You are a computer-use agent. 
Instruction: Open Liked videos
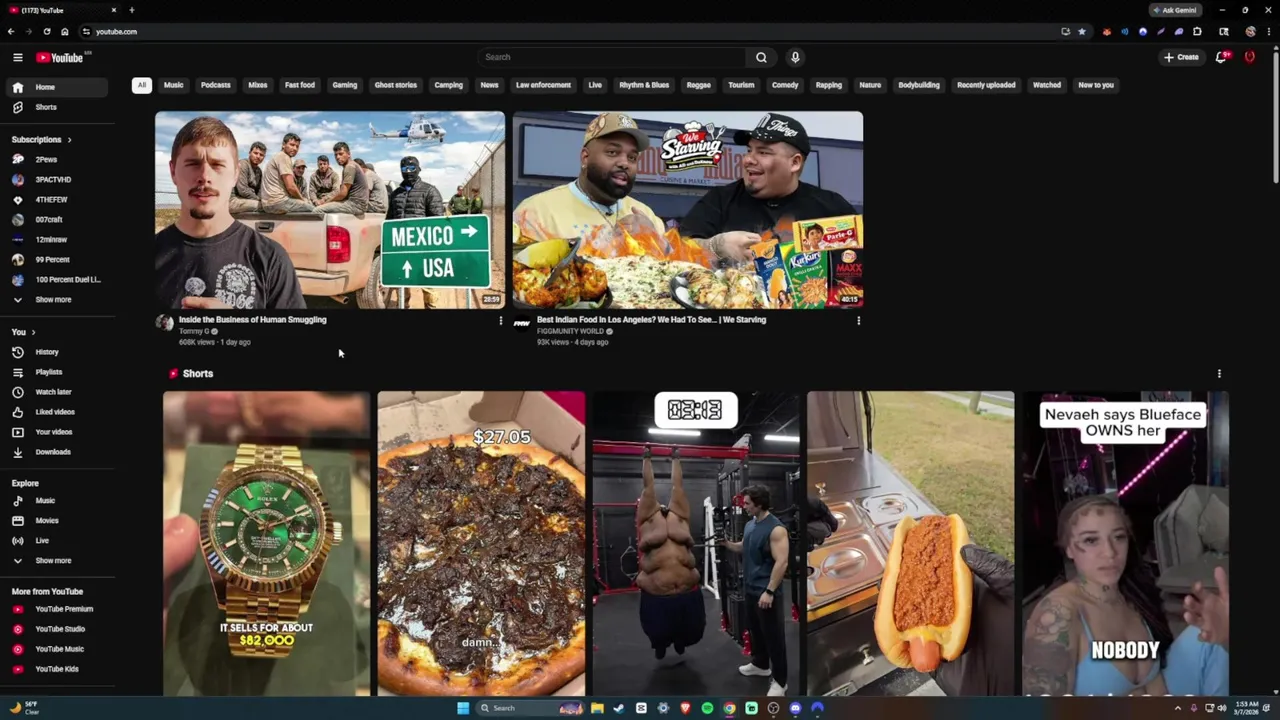[58, 412]
